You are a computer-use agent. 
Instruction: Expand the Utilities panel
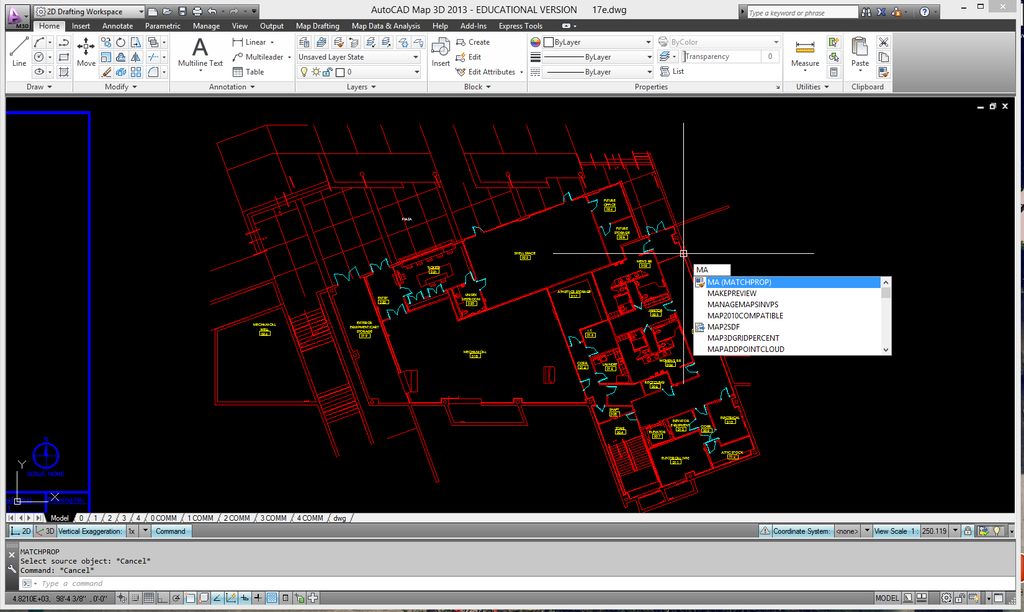click(813, 86)
